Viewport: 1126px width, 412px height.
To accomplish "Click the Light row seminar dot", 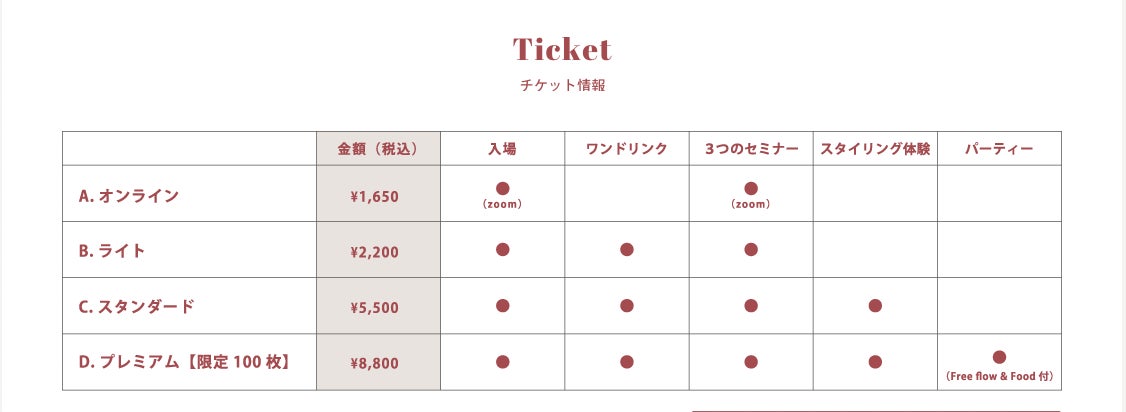I will coord(751,250).
